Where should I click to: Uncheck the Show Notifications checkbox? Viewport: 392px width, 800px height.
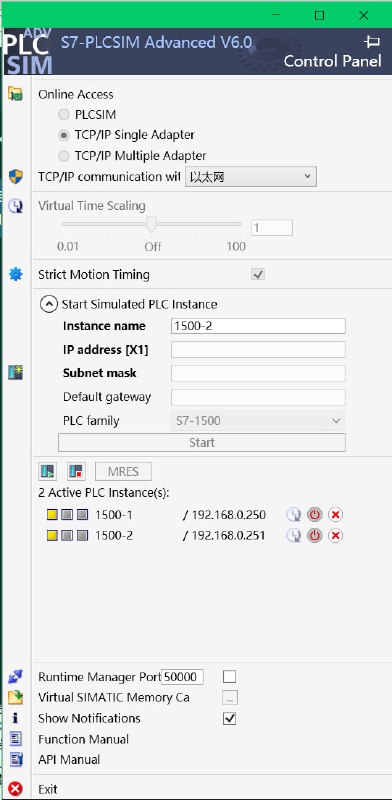click(x=230, y=718)
